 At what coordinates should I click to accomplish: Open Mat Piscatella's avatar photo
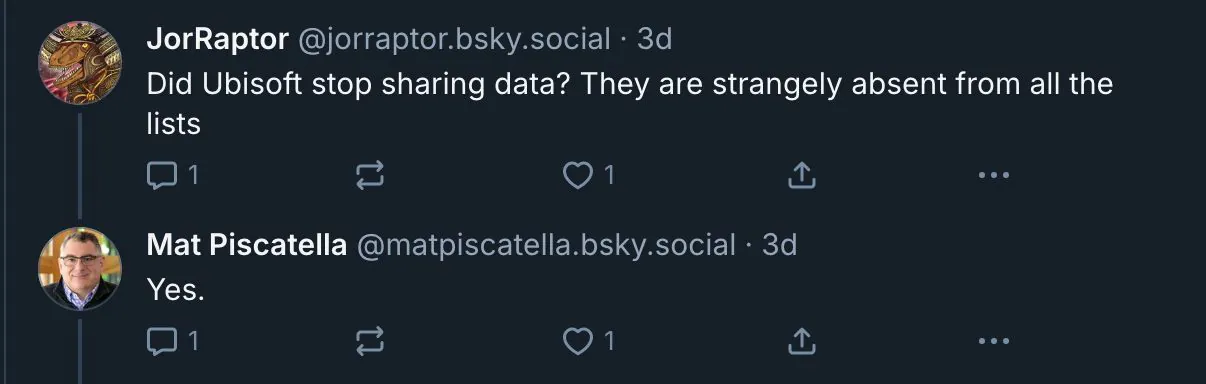coord(80,267)
